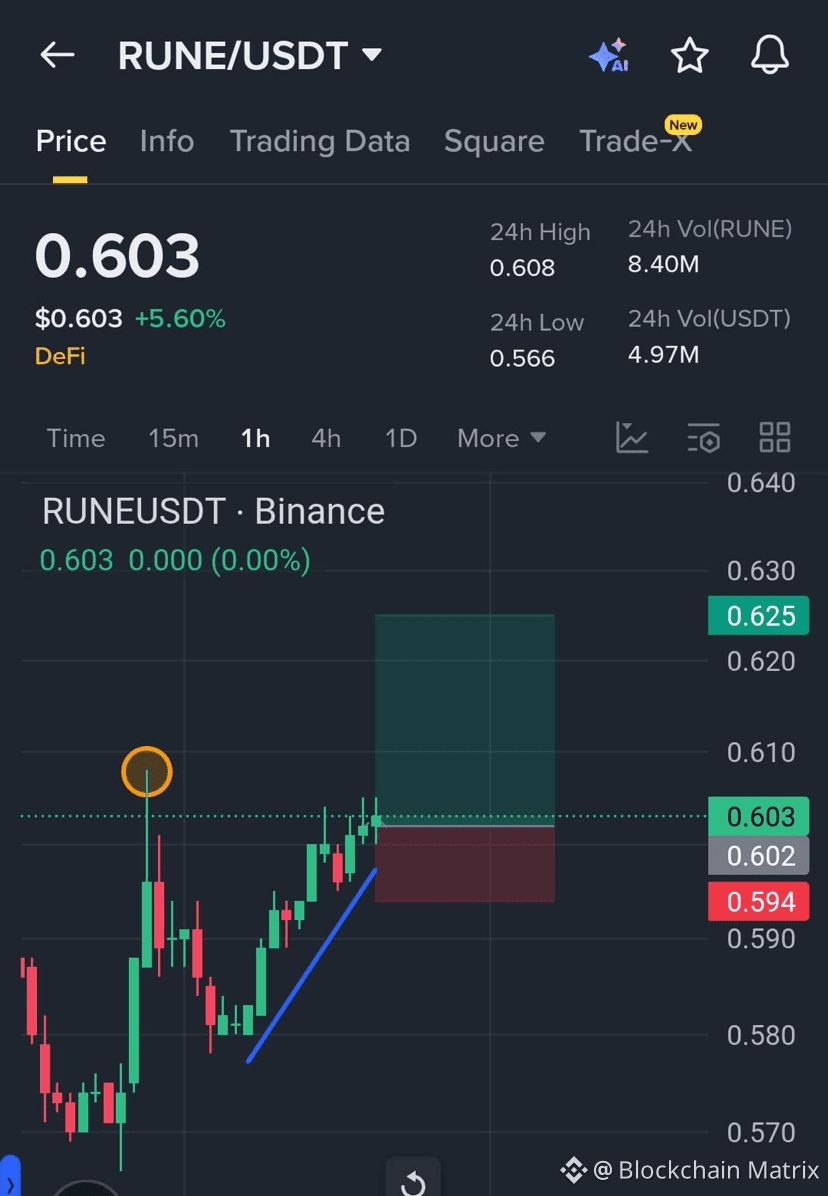Open the Binance AI assistant

(609, 55)
